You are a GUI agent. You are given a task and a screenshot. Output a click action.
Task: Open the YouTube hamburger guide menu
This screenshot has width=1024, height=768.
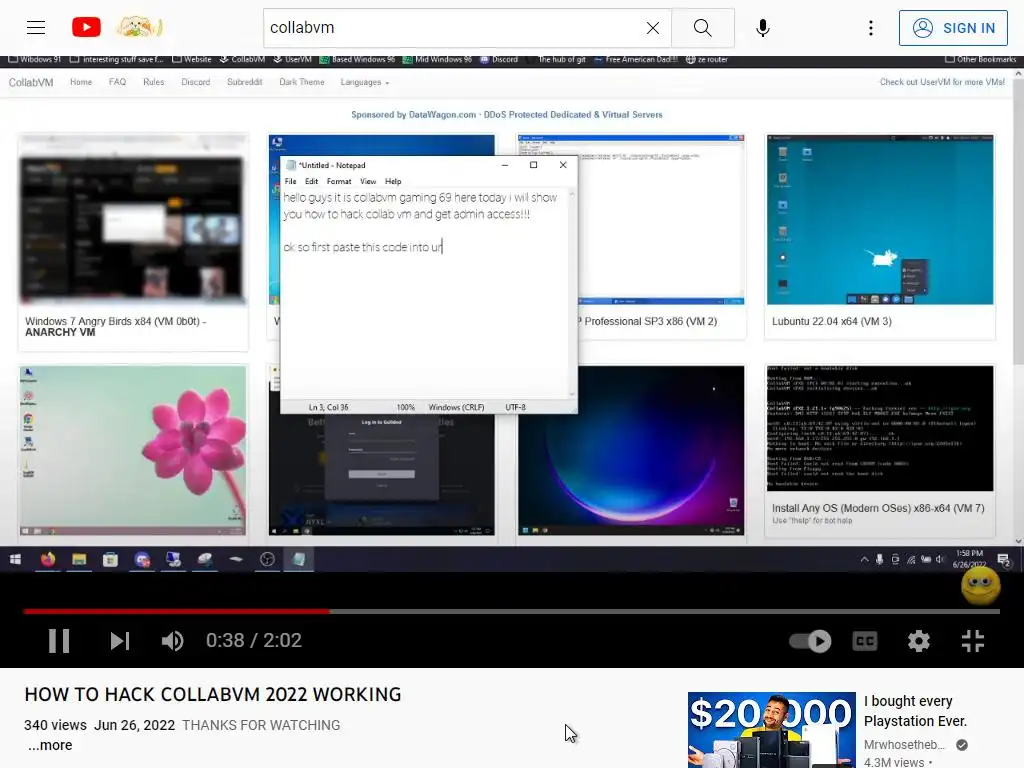pos(36,27)
